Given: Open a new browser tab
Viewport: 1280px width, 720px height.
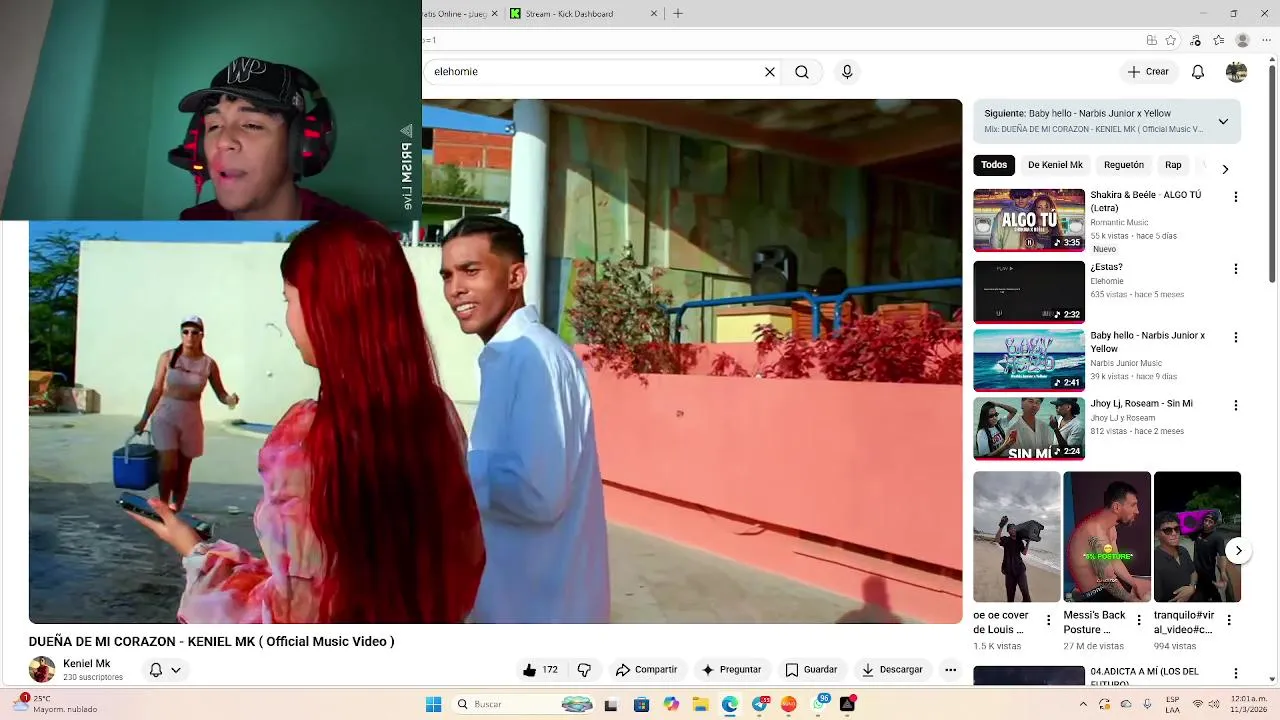Looking at the screenshot, I should (x=678, y=13).
